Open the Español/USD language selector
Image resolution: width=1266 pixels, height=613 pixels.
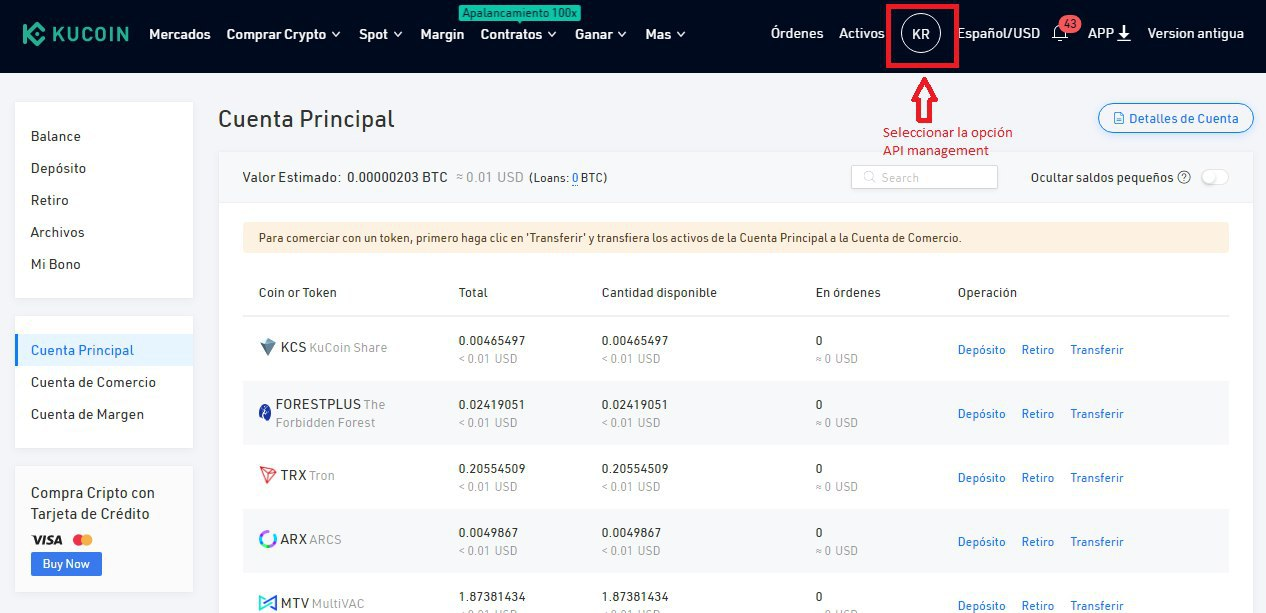[998, 34]
